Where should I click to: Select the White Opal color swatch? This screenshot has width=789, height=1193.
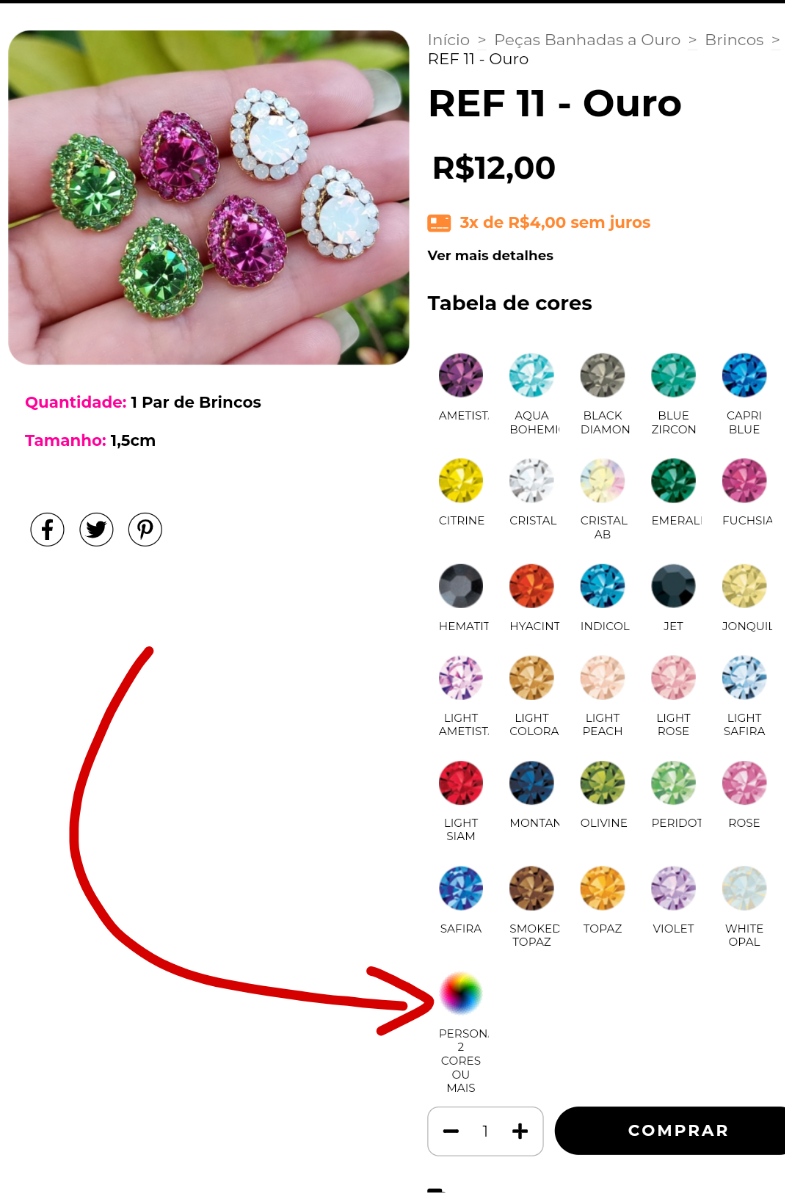(744, 888)
